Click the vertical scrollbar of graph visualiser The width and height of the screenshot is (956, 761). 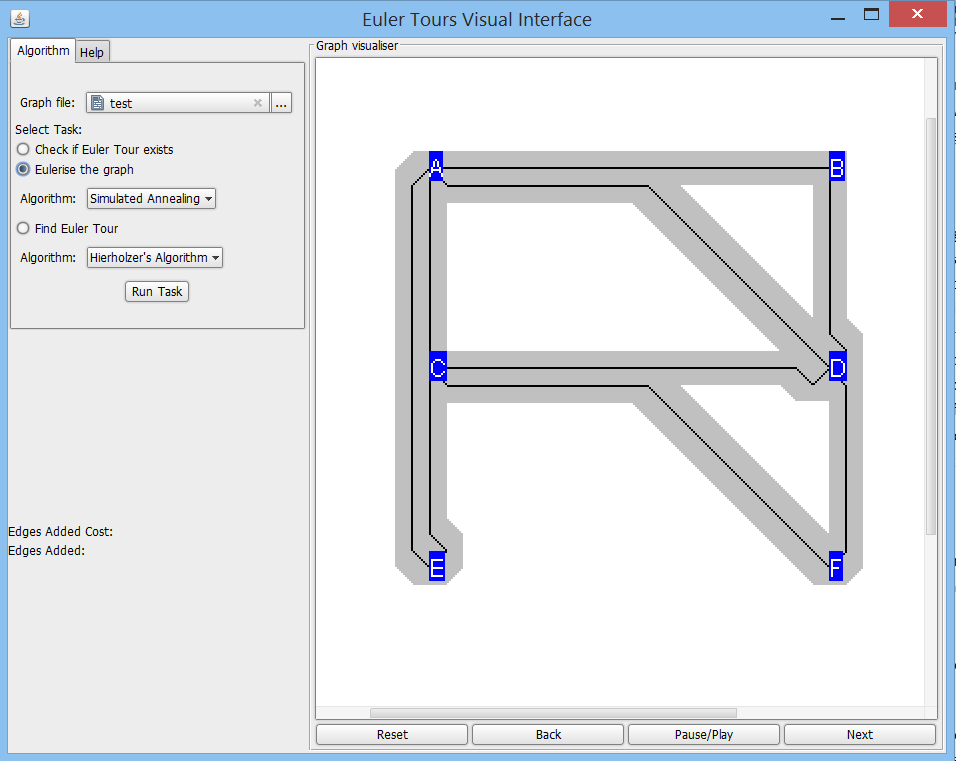pyautogui.click(x=931, y=326)
